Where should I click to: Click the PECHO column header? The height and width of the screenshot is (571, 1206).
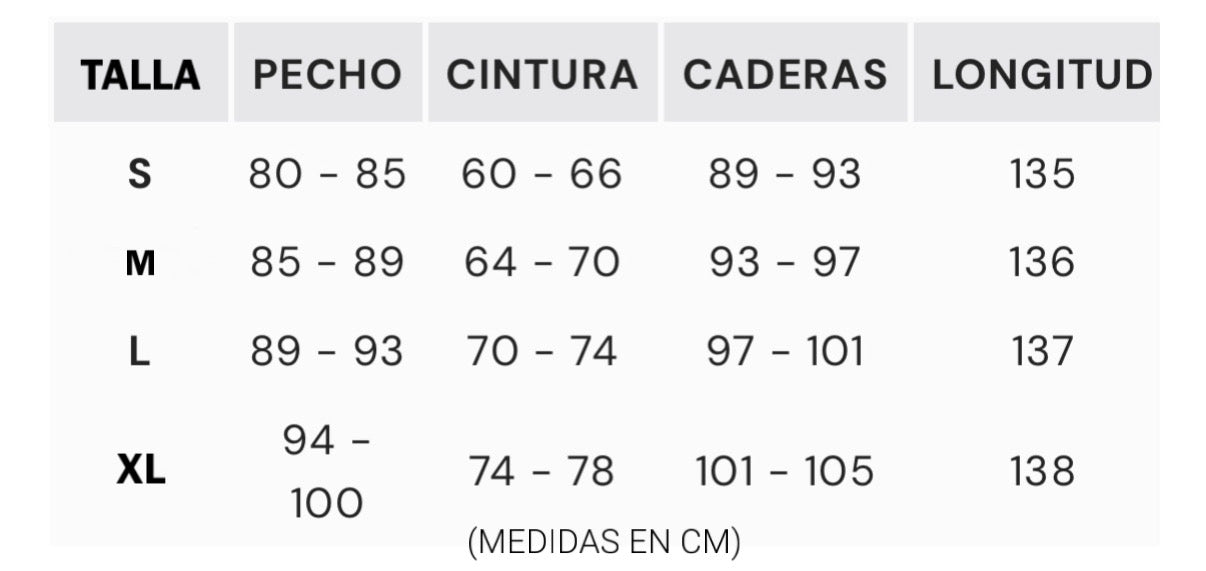pos(327,75)
